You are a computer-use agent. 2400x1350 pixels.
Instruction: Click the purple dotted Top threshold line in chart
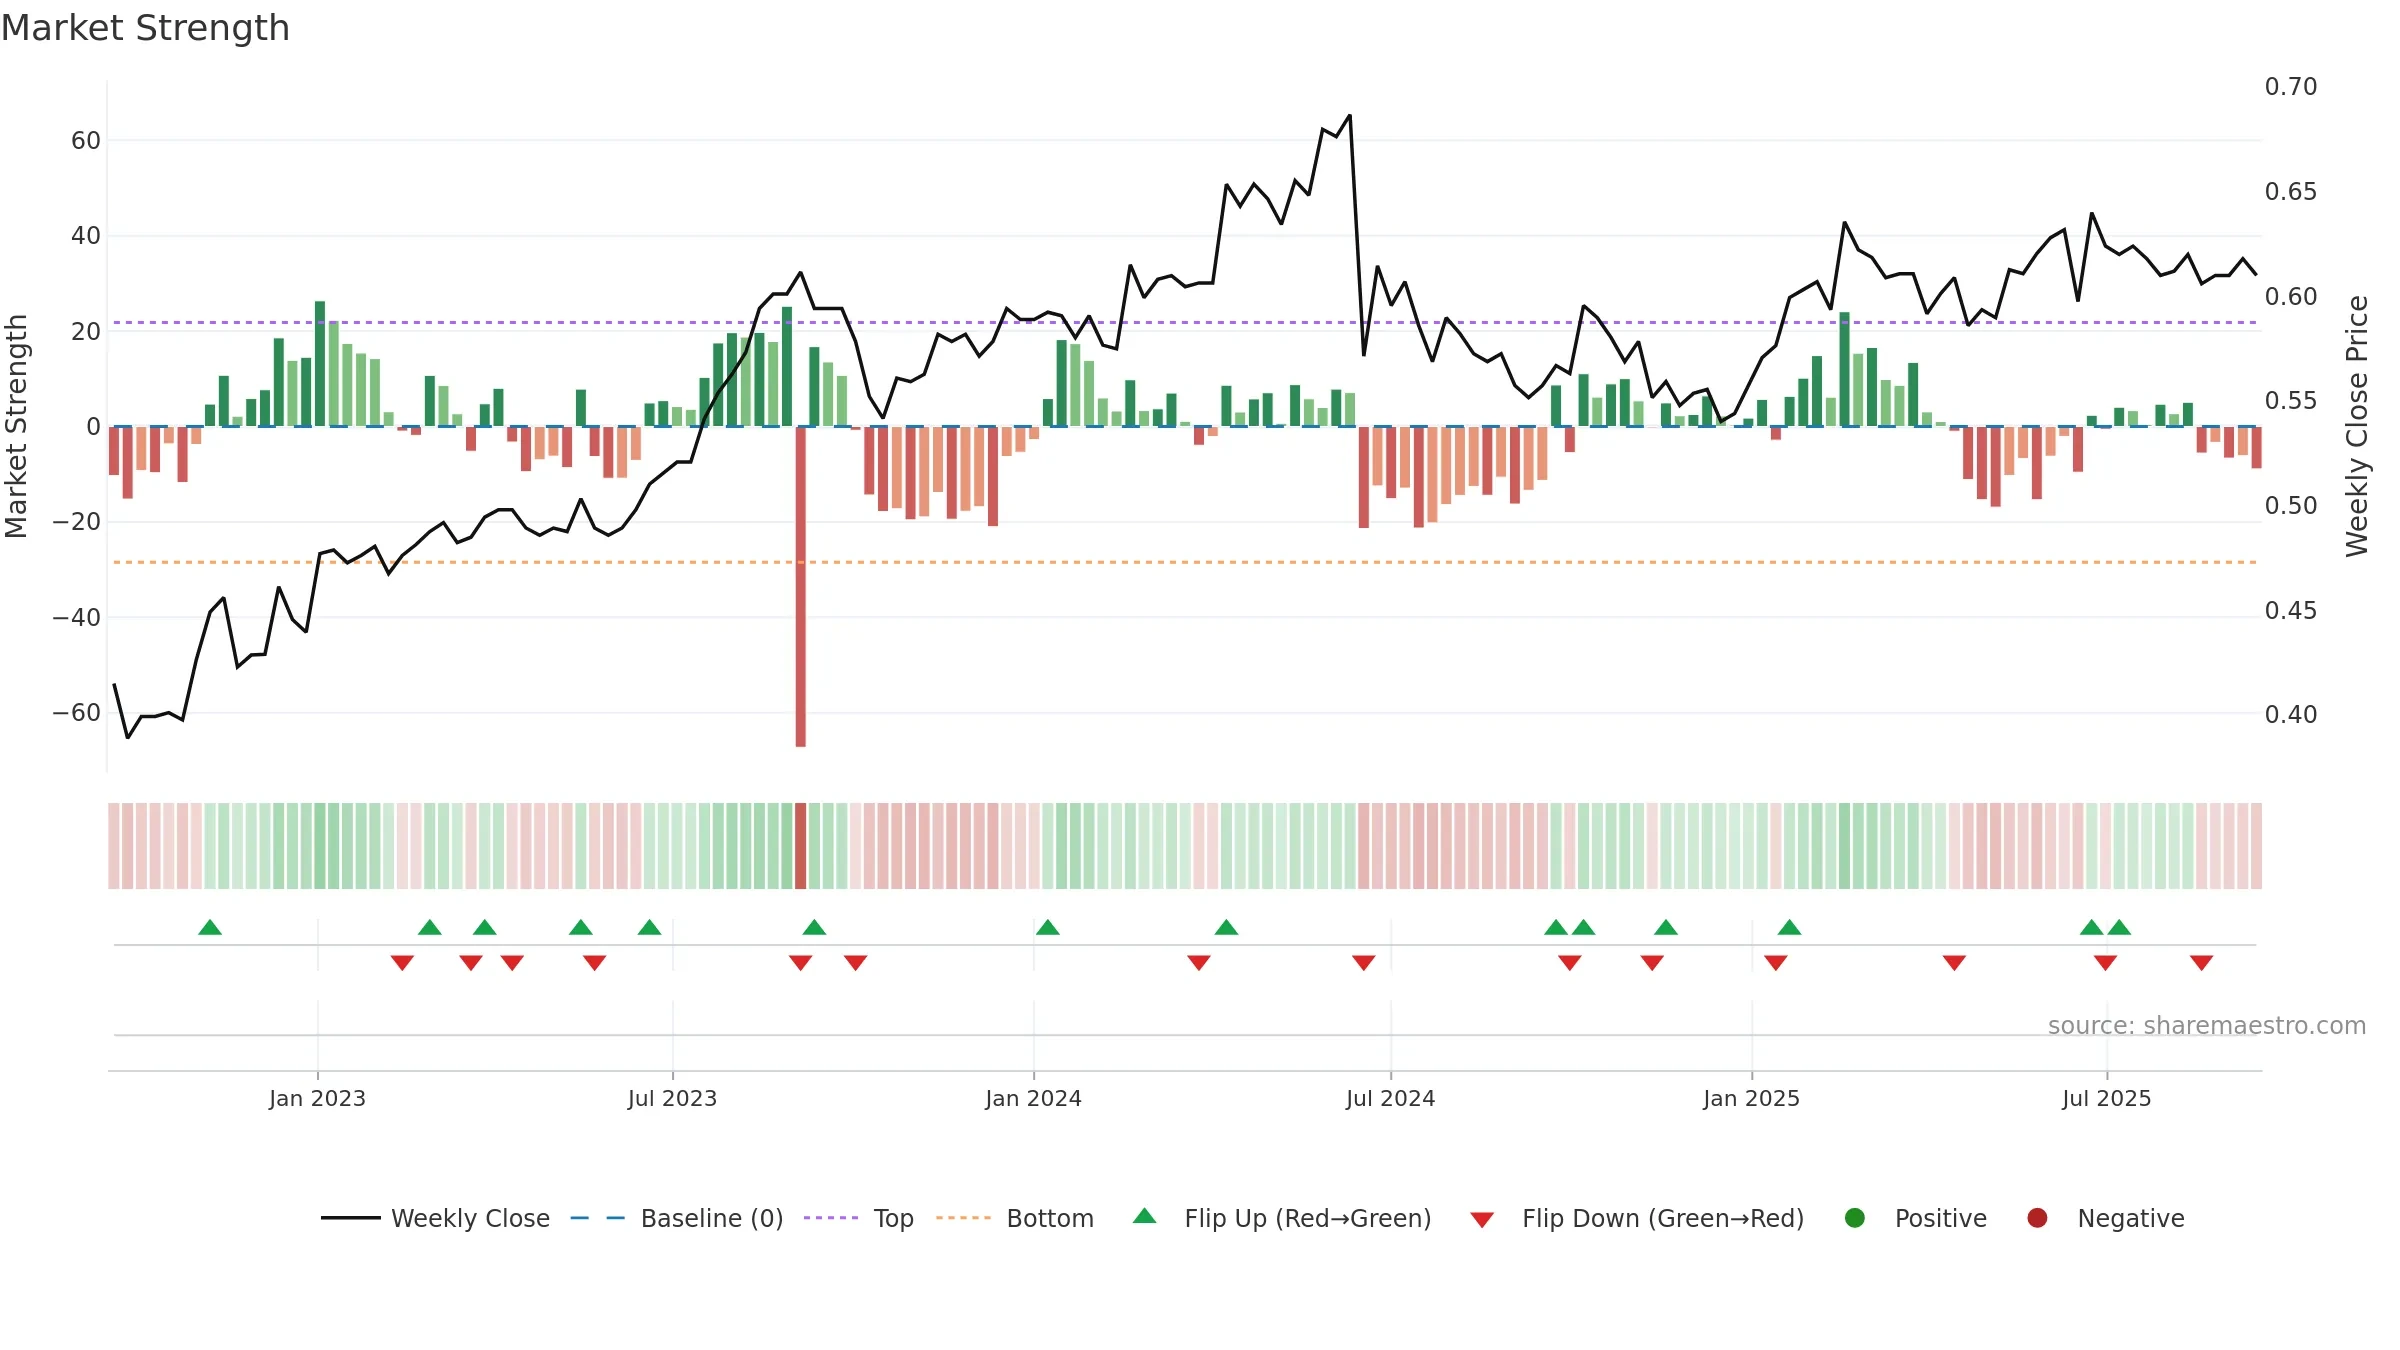[1185, 323]
